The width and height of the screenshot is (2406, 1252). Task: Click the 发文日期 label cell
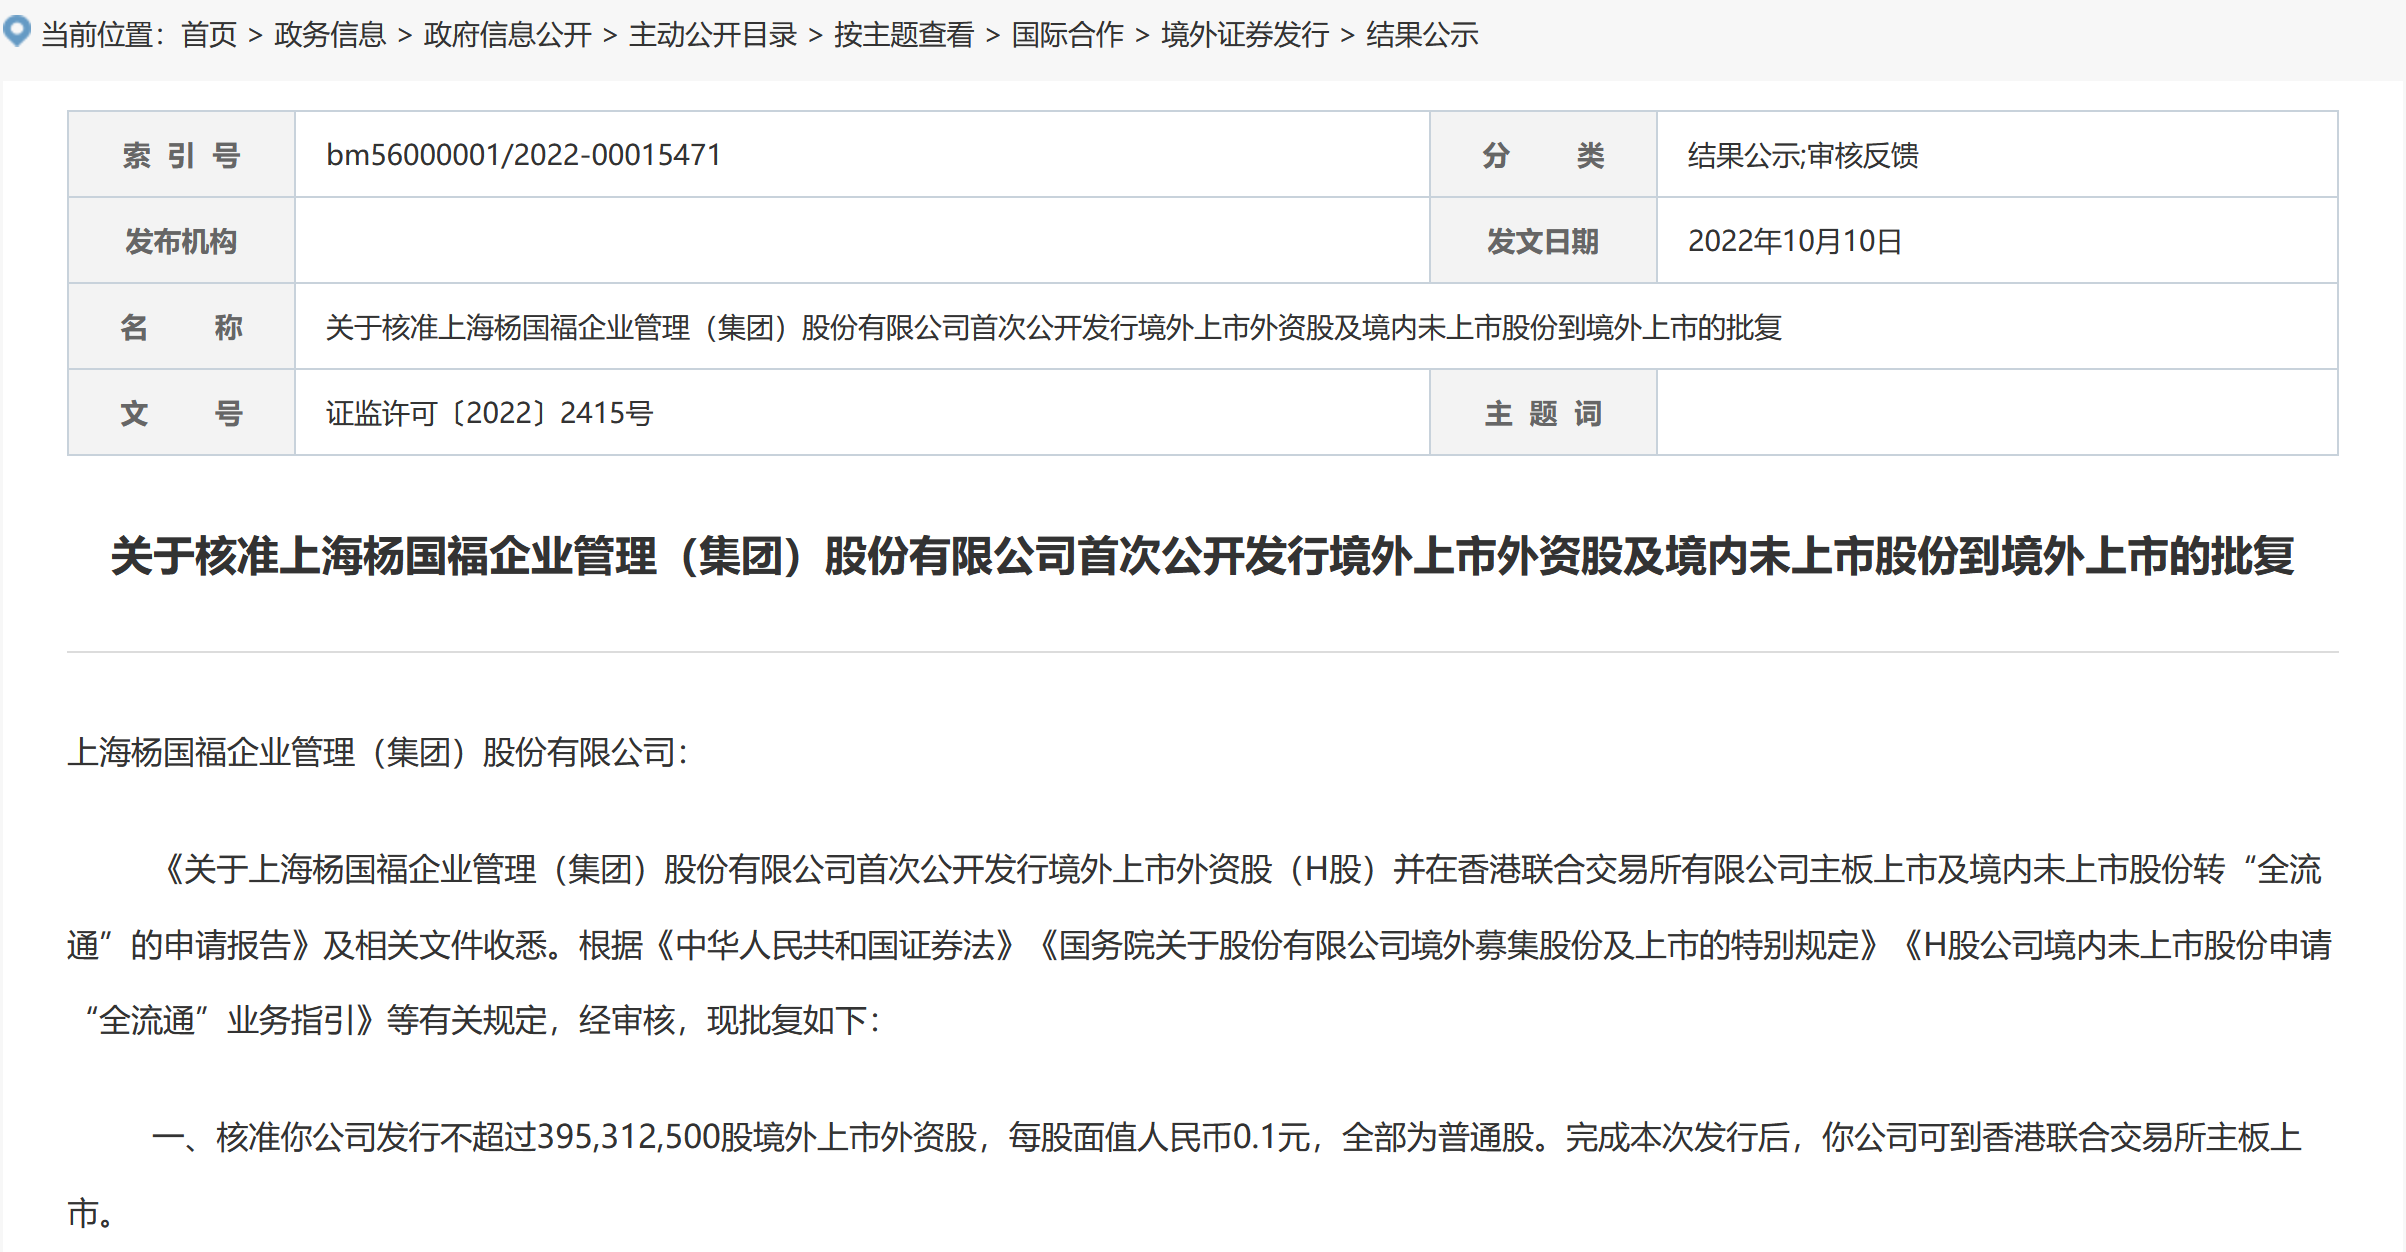pyautogui.click(x=1543, y=241)
